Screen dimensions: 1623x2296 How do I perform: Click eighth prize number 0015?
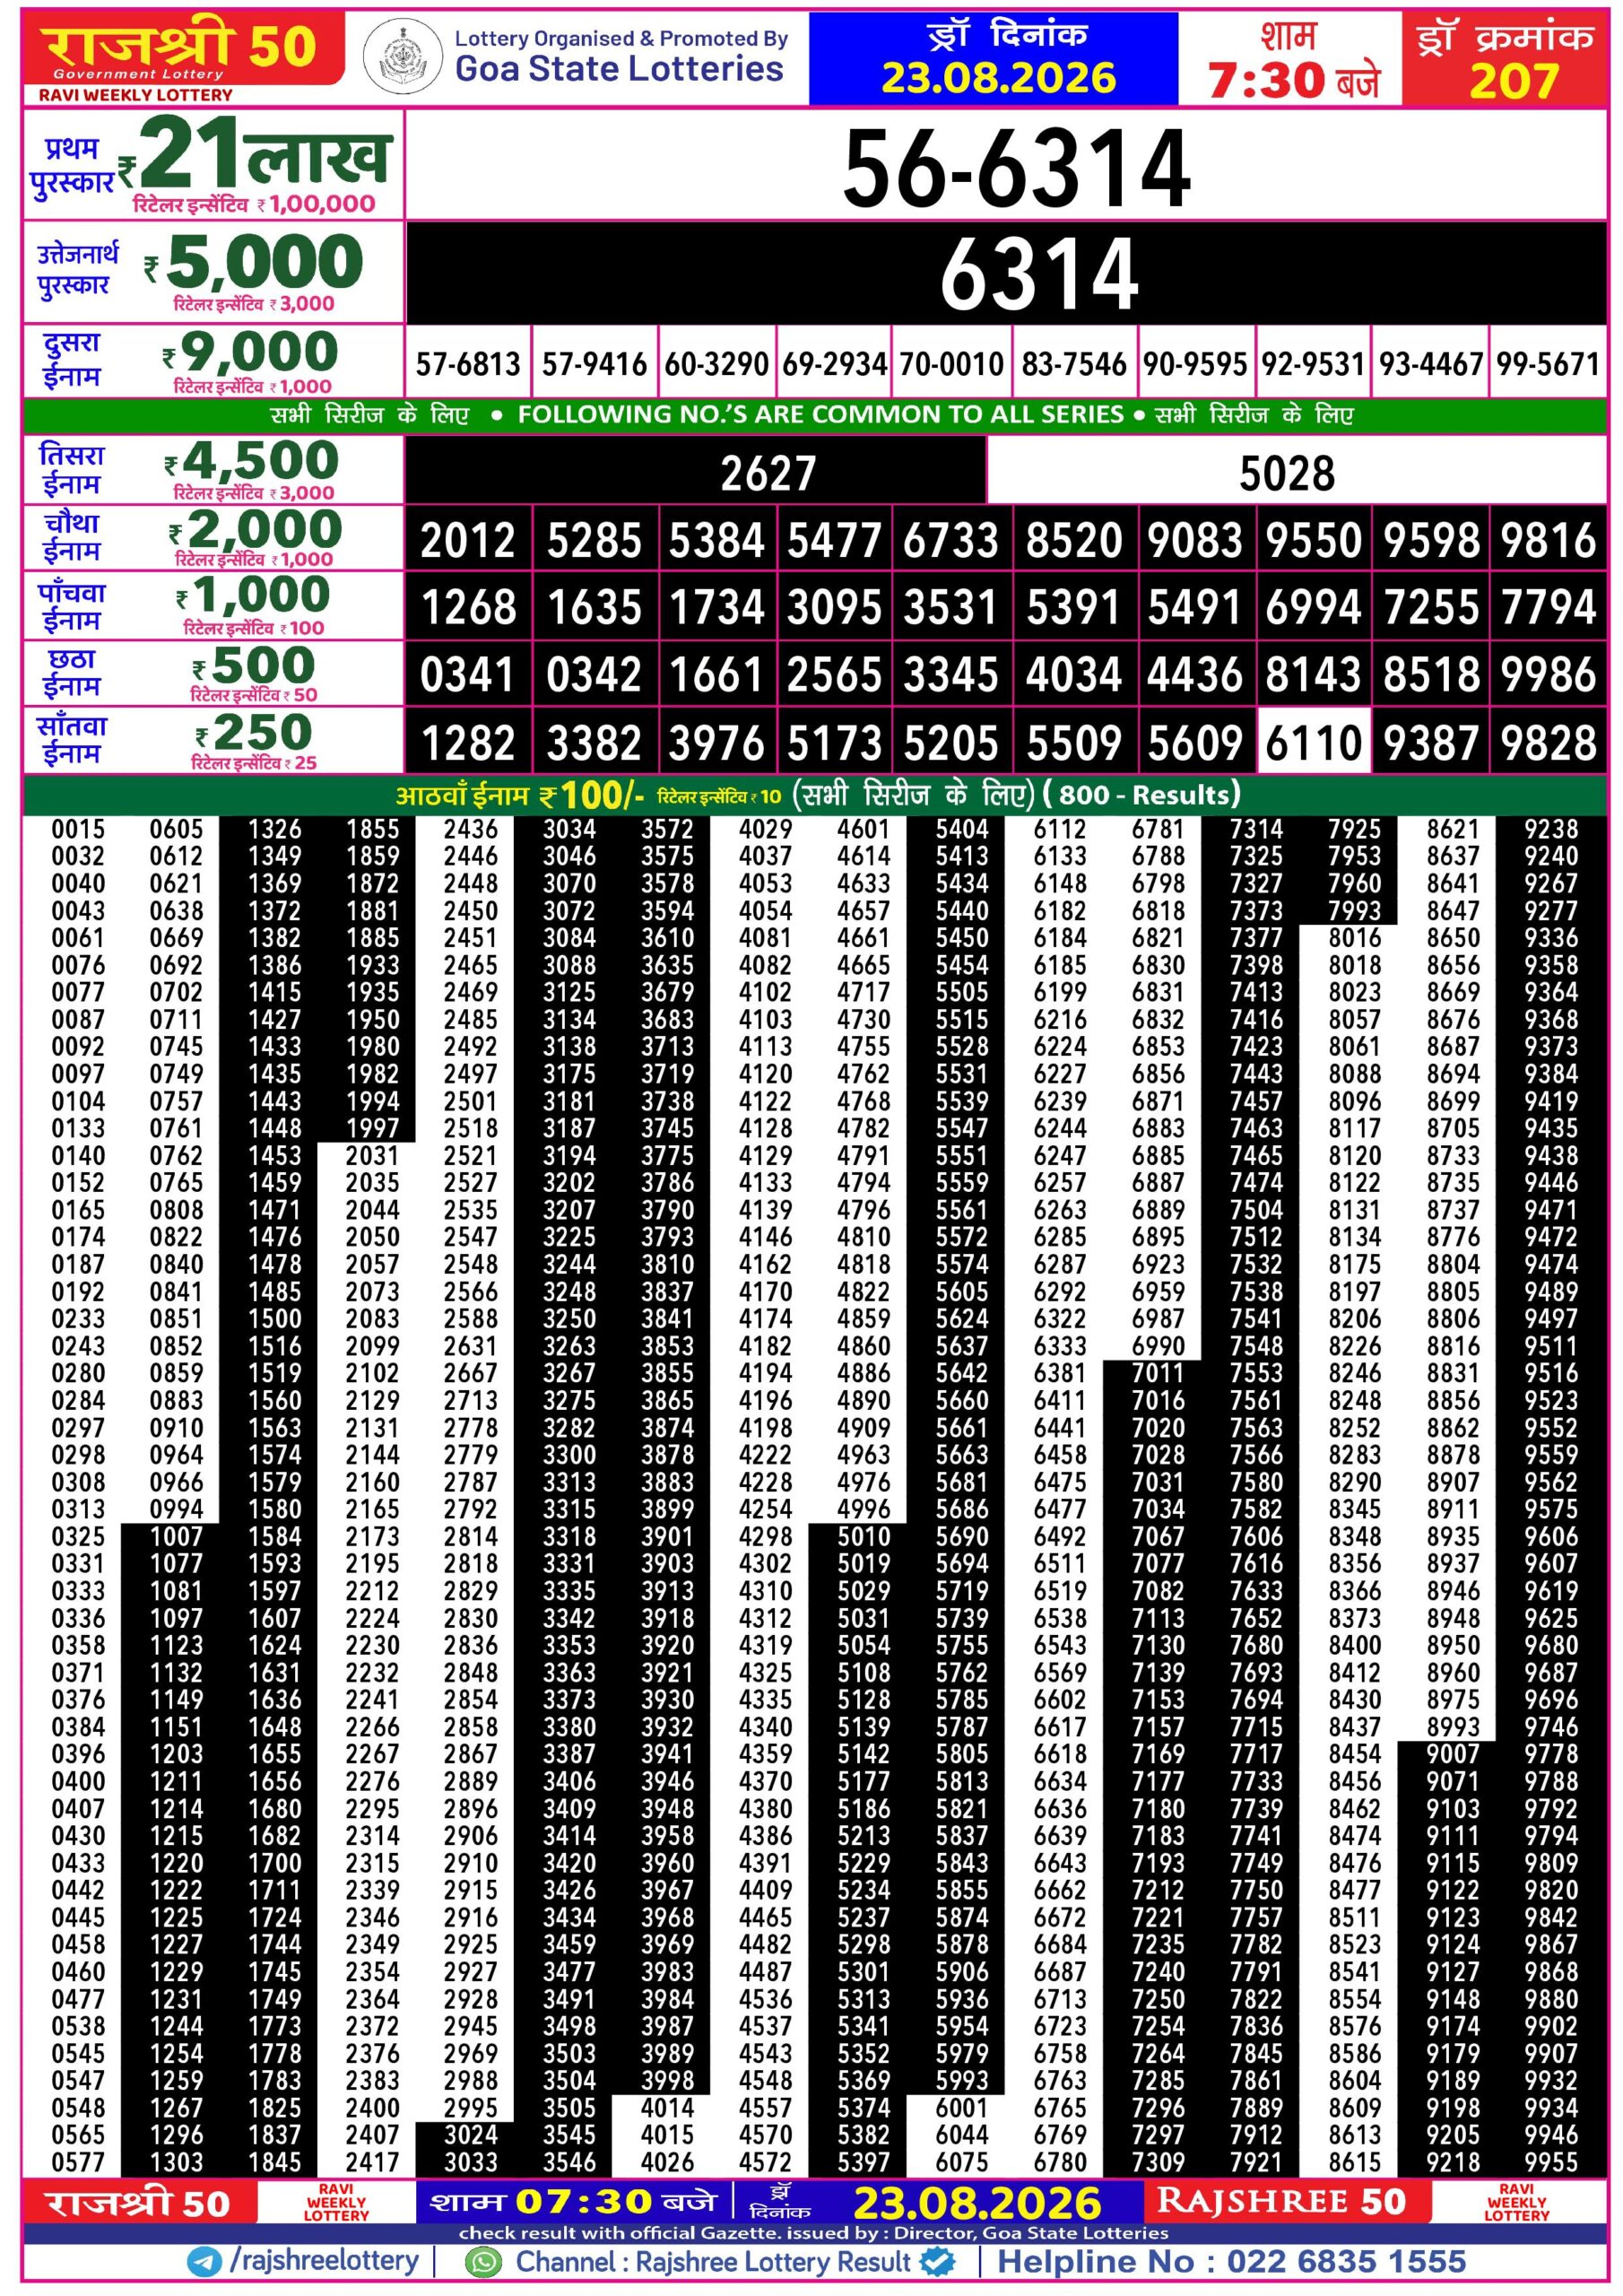click(78, 829)
